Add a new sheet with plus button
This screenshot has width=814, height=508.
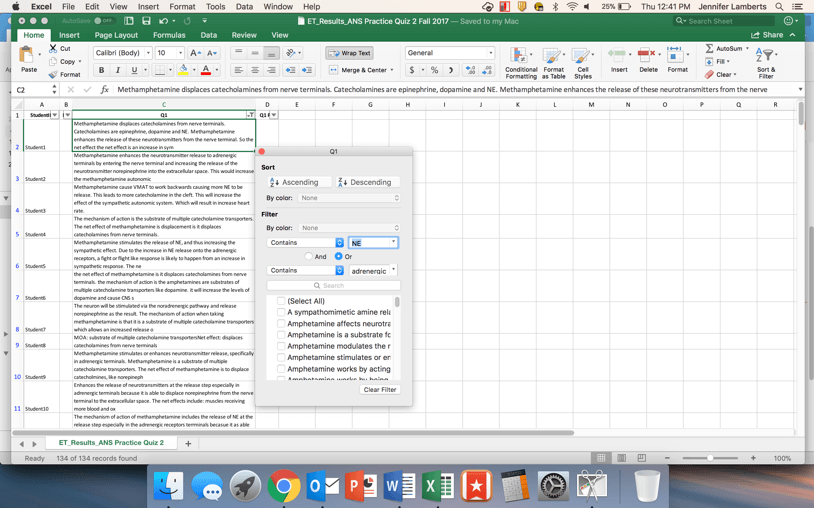(x=188, y=444)
